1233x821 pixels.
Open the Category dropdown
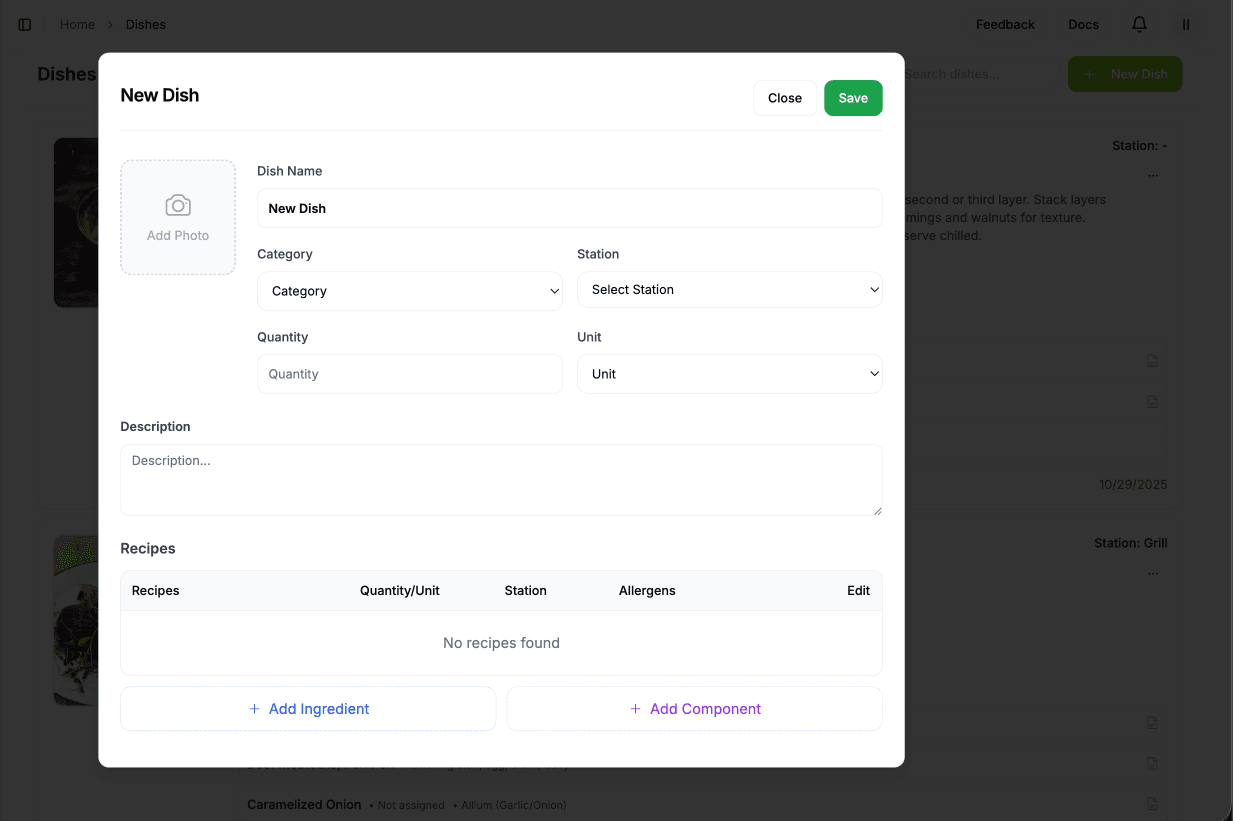coord(410,291)
